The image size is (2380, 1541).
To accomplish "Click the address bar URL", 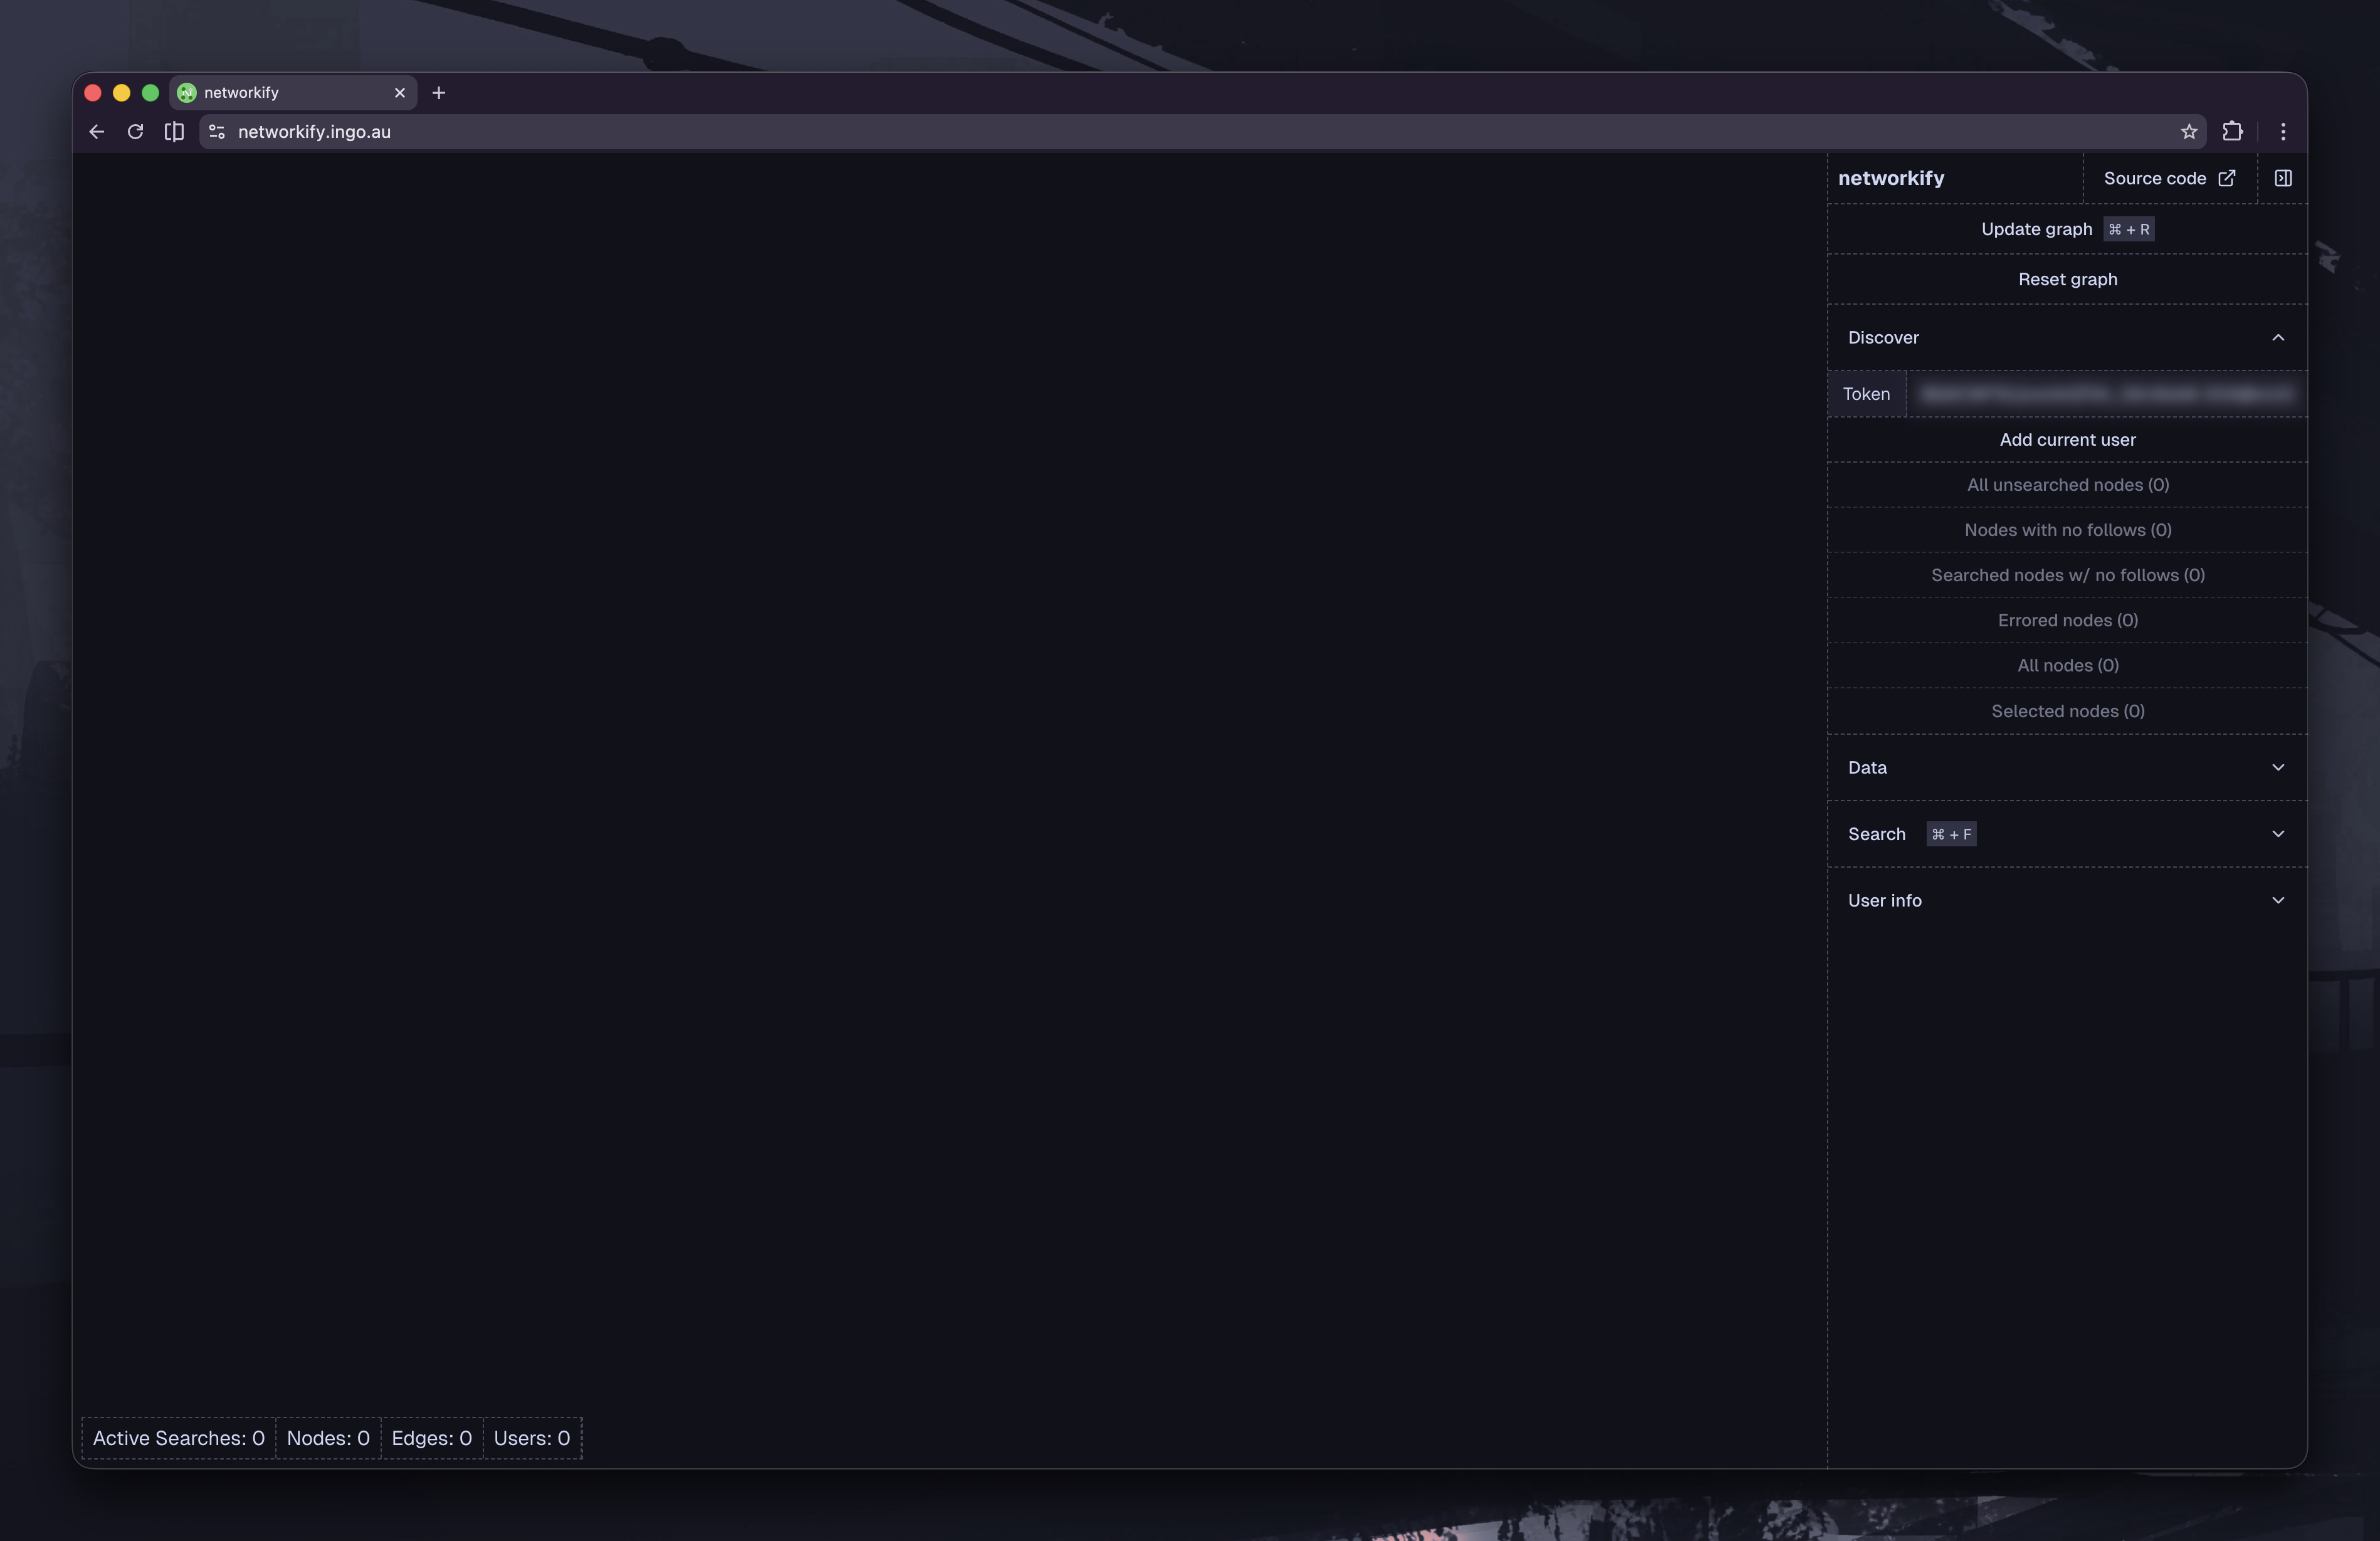I will pos(314,132).
